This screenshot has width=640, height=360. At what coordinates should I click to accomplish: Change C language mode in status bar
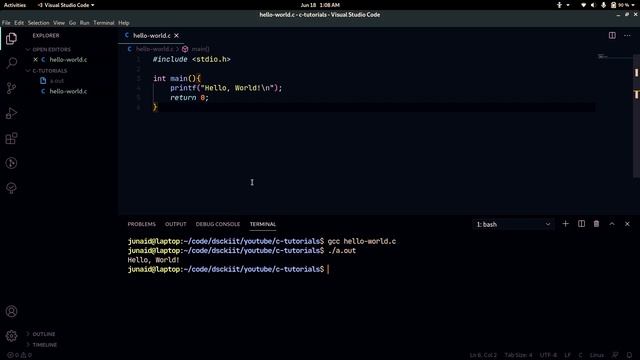[x=580, y=355]
